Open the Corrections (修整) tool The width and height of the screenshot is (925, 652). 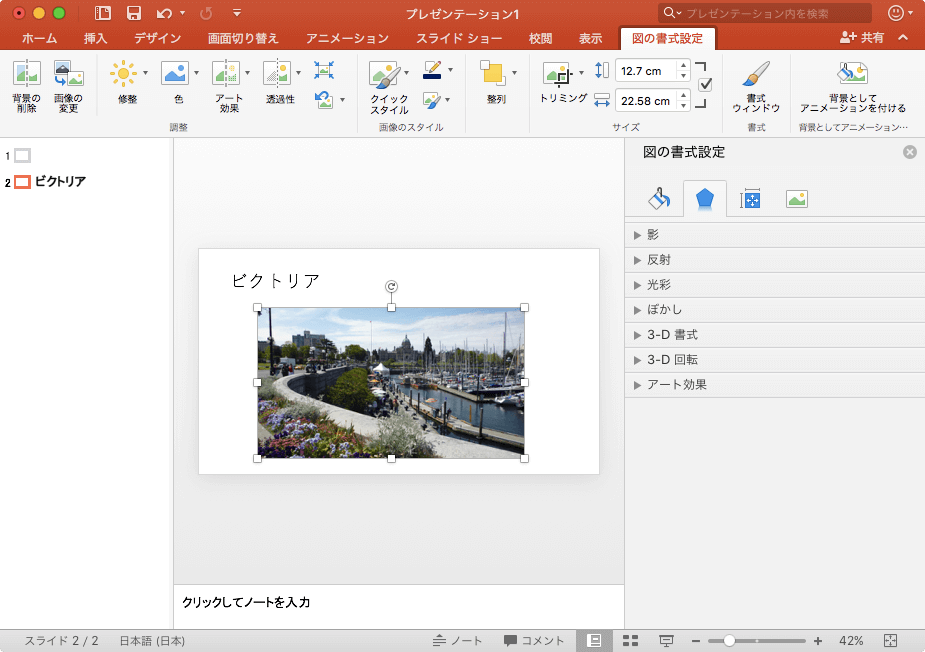pos(123,74)
